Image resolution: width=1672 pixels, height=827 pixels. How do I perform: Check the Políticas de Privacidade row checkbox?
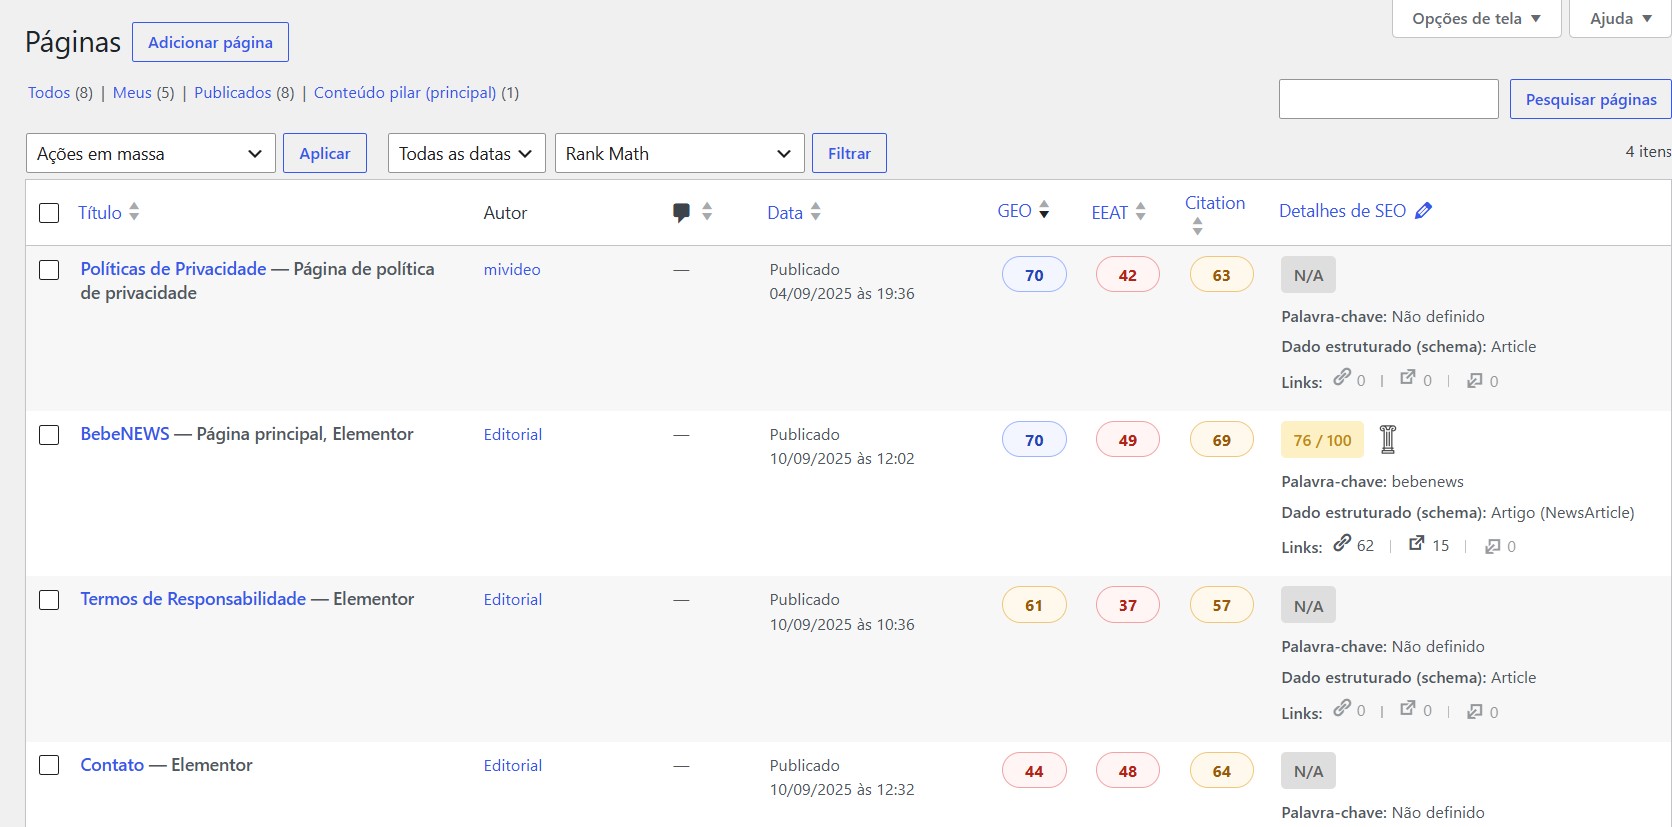click(x=49, y=270)
